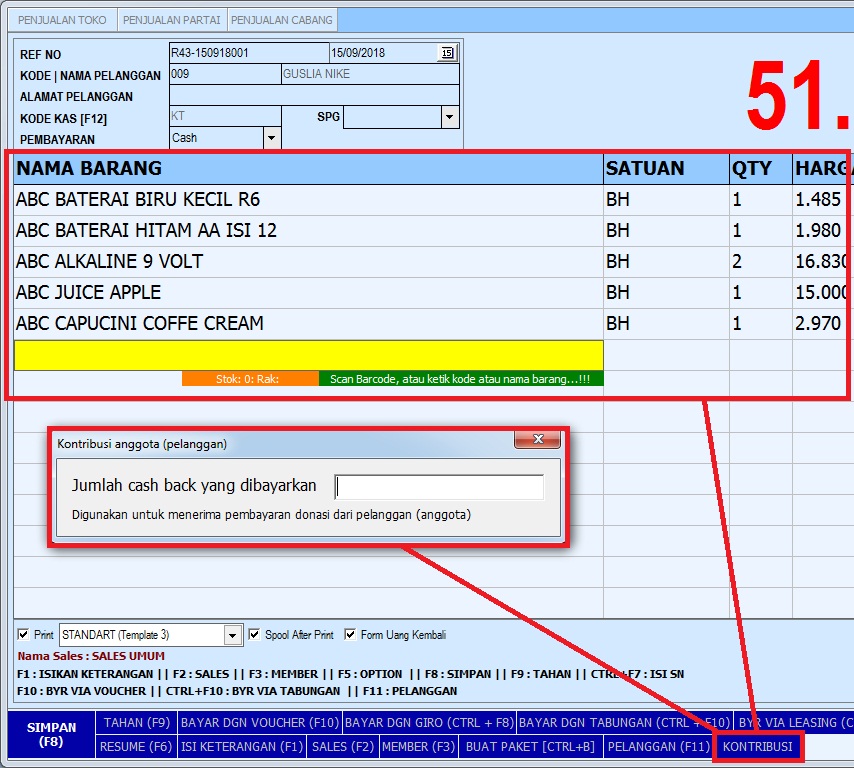The image size is (854, 768).
Task: Click the SALES (F2) button
Action: (343, 746)
